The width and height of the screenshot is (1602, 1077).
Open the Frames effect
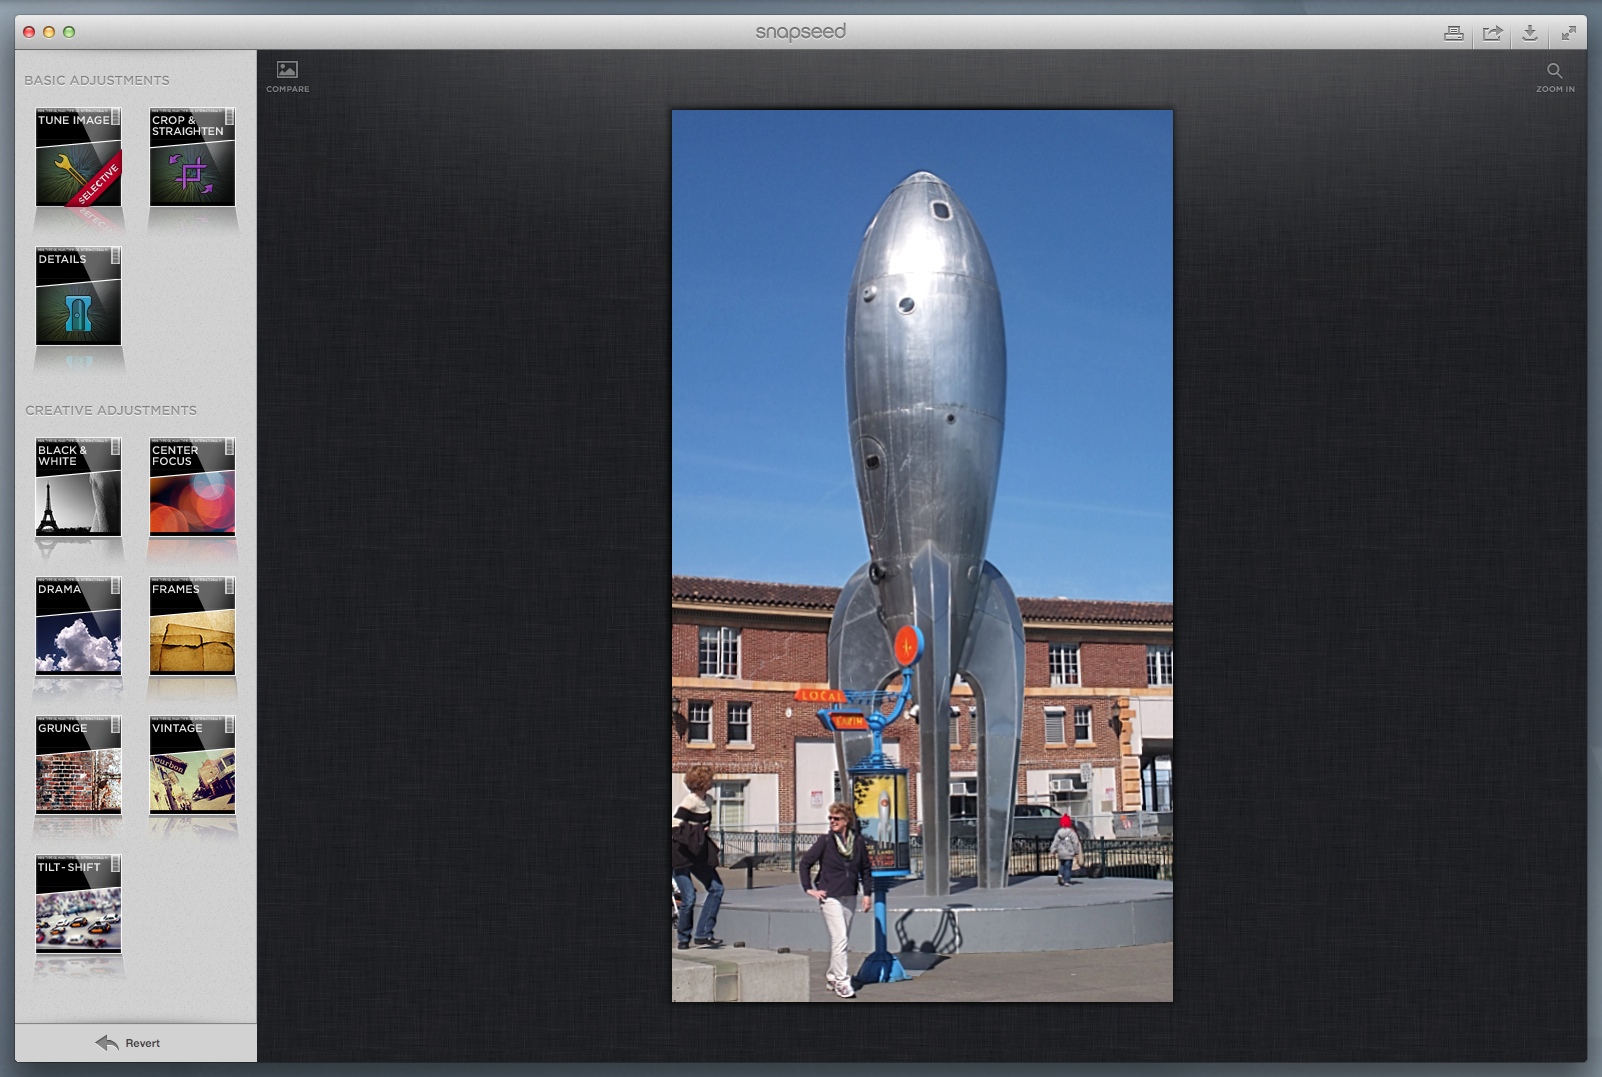point(192,626)
